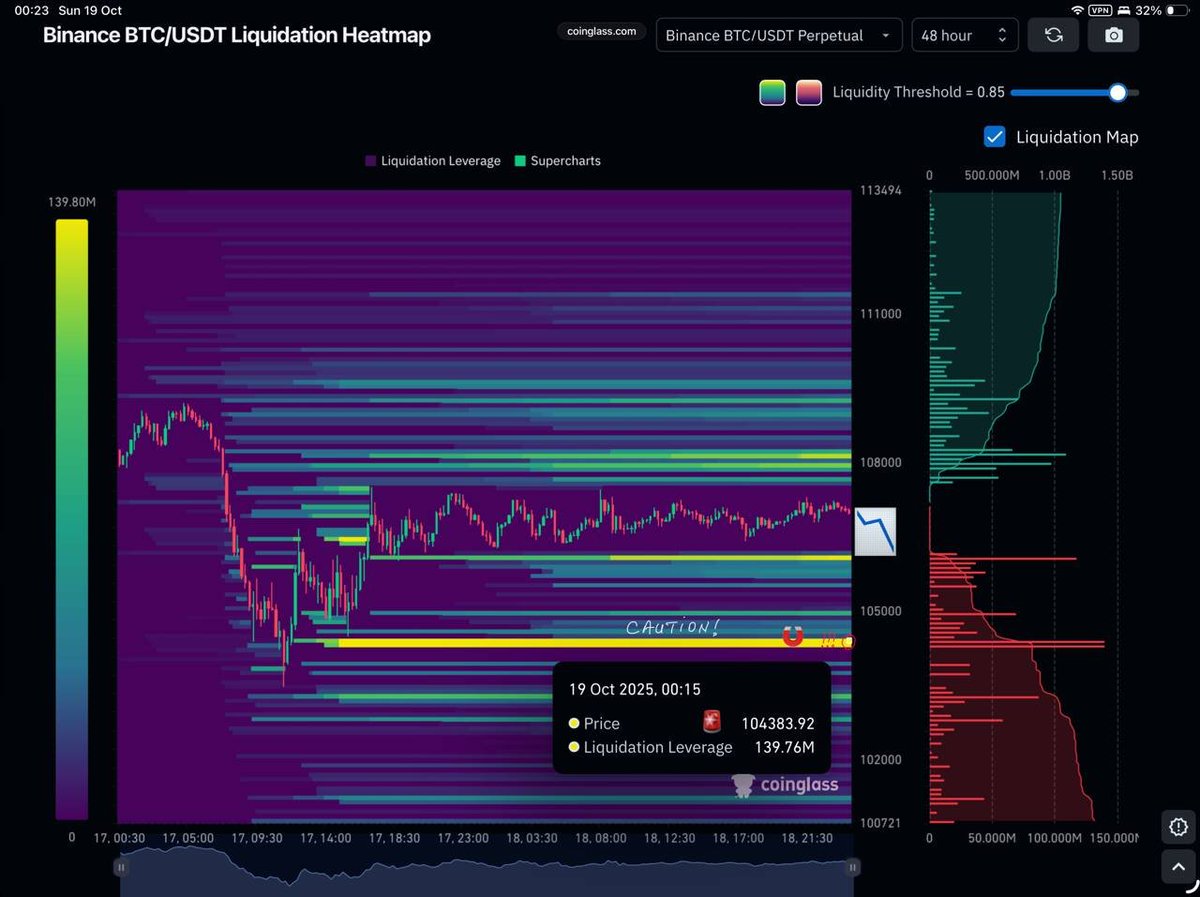Click the Liquidation Leverage 139.76M tooltip value
Screen dimensions: 1200x897
pyautogui.click(x=783, y=747)
